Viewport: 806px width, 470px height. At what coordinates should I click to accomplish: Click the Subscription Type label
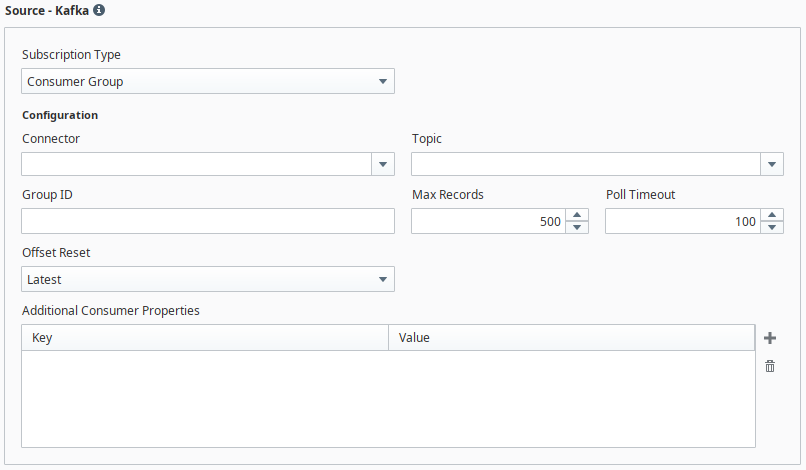pos(71,55)
